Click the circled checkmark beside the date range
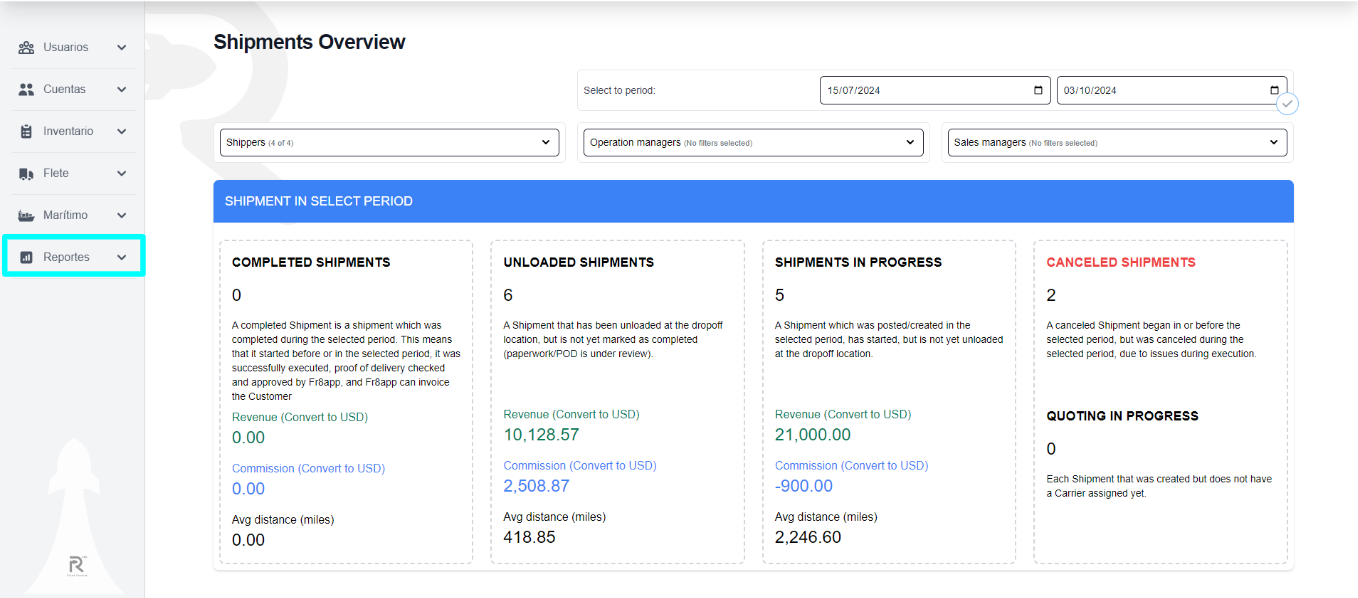Image resolution: width=1358 pixels, height=598 pixels. [x=1288, y=103]
